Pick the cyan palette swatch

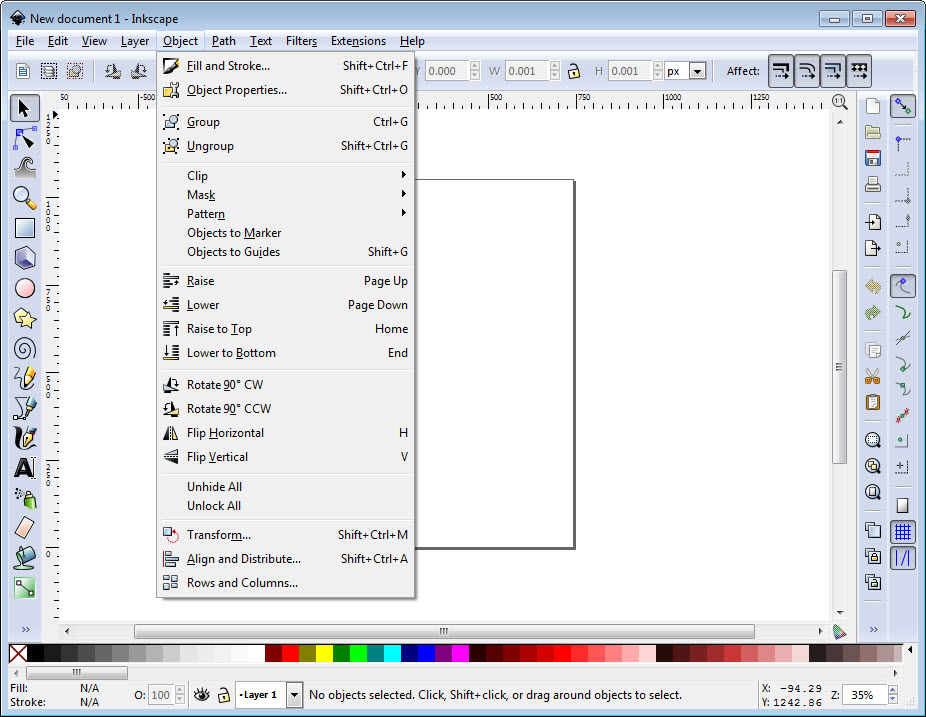[x=392, y=653]
